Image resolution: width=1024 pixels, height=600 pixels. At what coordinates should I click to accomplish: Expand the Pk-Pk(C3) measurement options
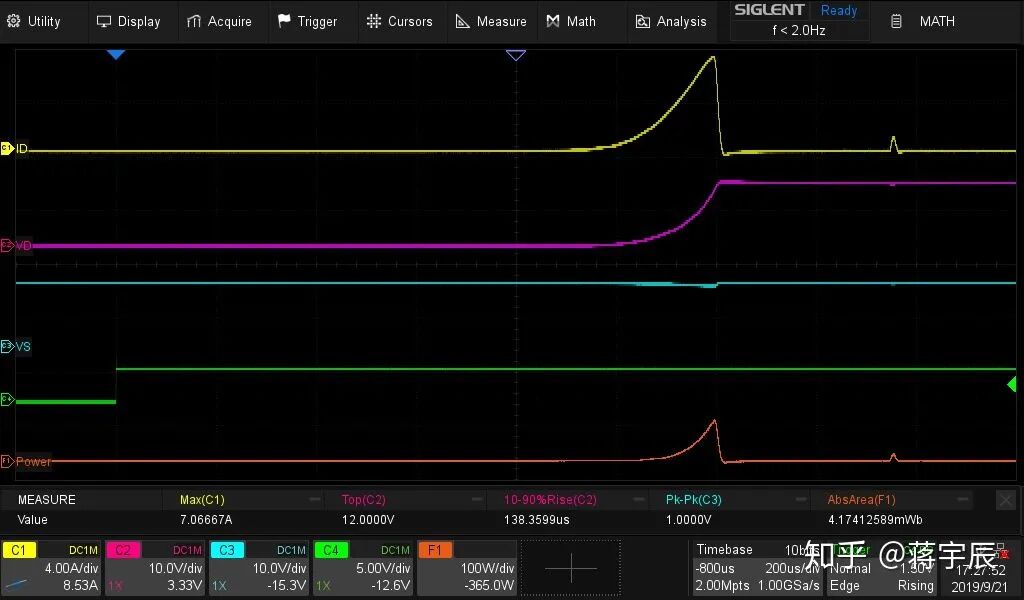pyautogui.click(x=801, y=499)
